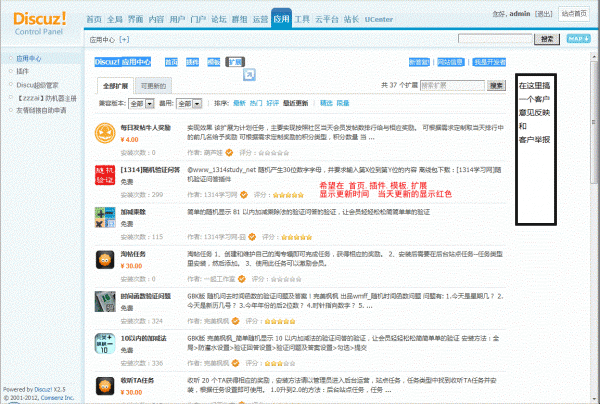The height and width of the screenshot is (404, 600).
Task: Click the 淘帖任务 extension icon
Action: 105,260
